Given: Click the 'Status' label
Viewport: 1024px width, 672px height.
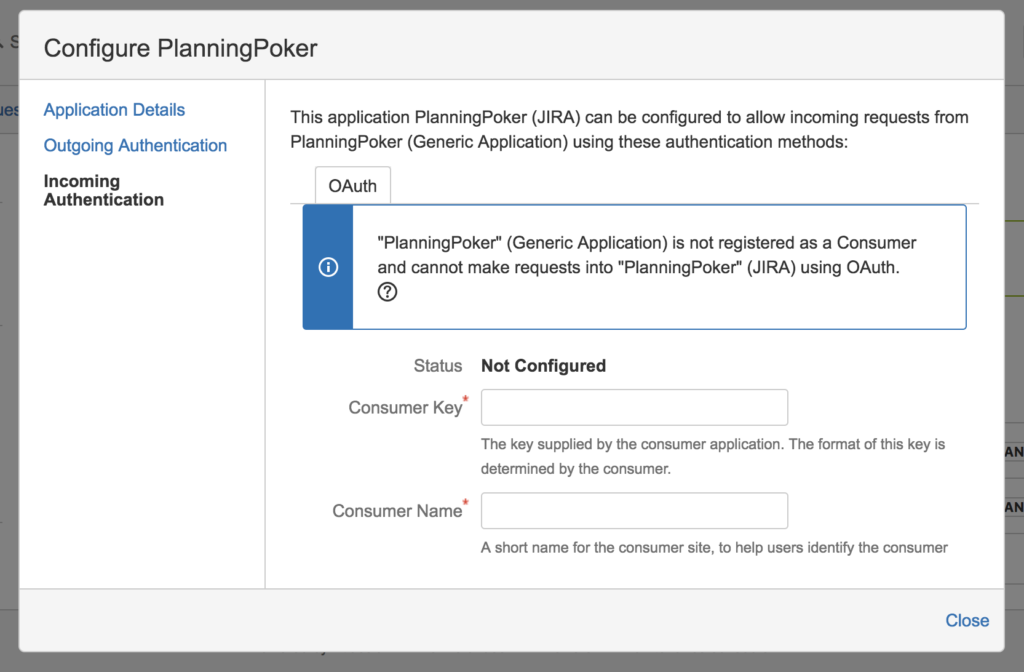Looking at the screenshot, I should pyautogui.click(x=438, y=366).
